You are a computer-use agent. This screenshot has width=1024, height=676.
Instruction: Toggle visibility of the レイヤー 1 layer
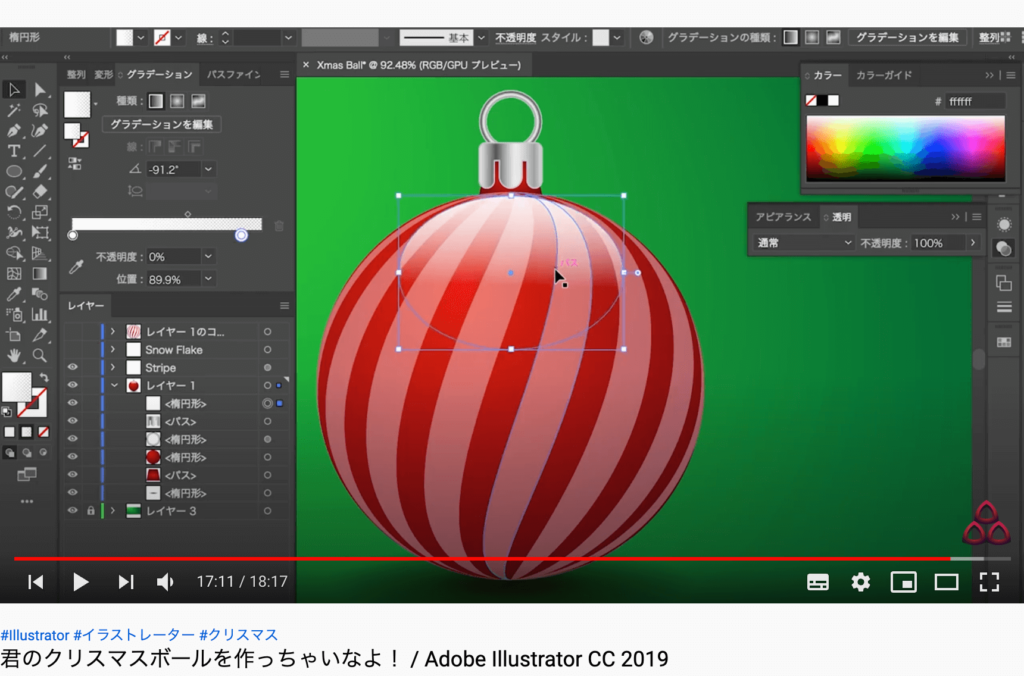pos(72,384)
